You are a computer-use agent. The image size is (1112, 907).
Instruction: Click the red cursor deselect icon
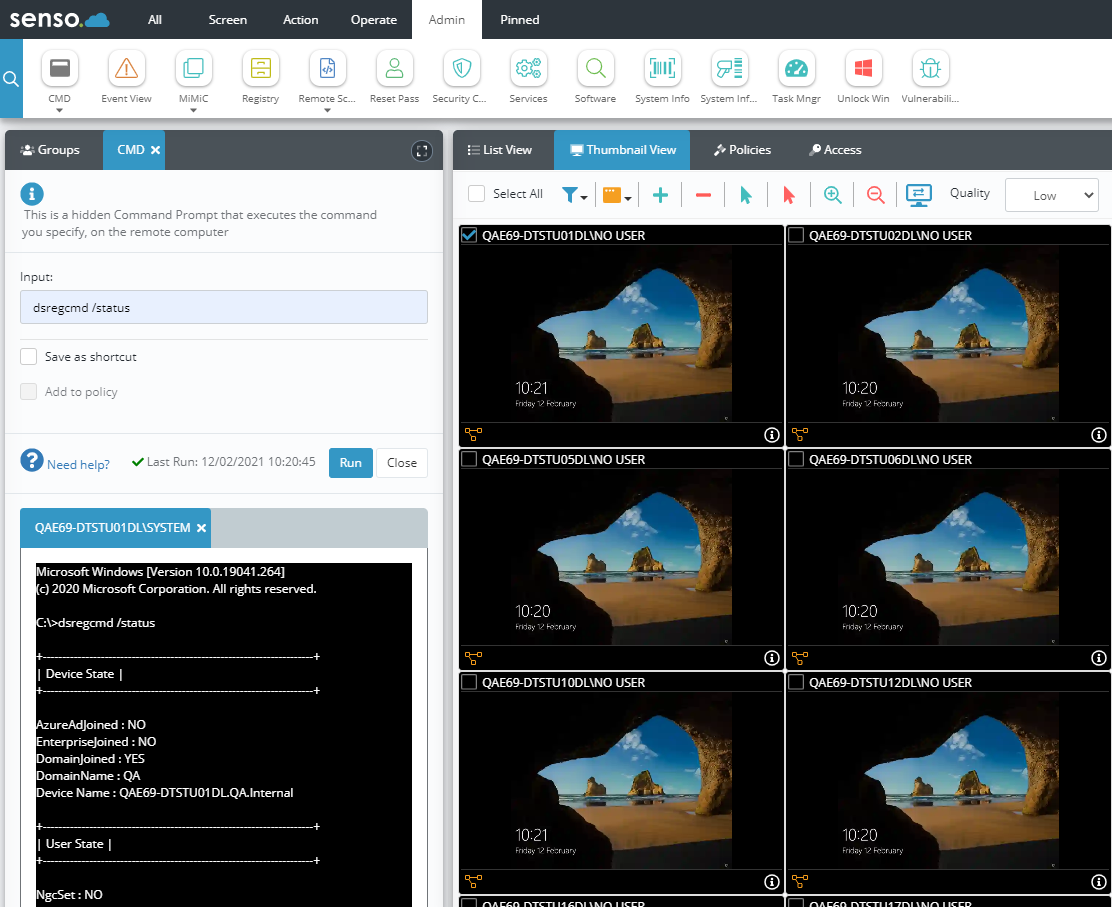point(789,195)
